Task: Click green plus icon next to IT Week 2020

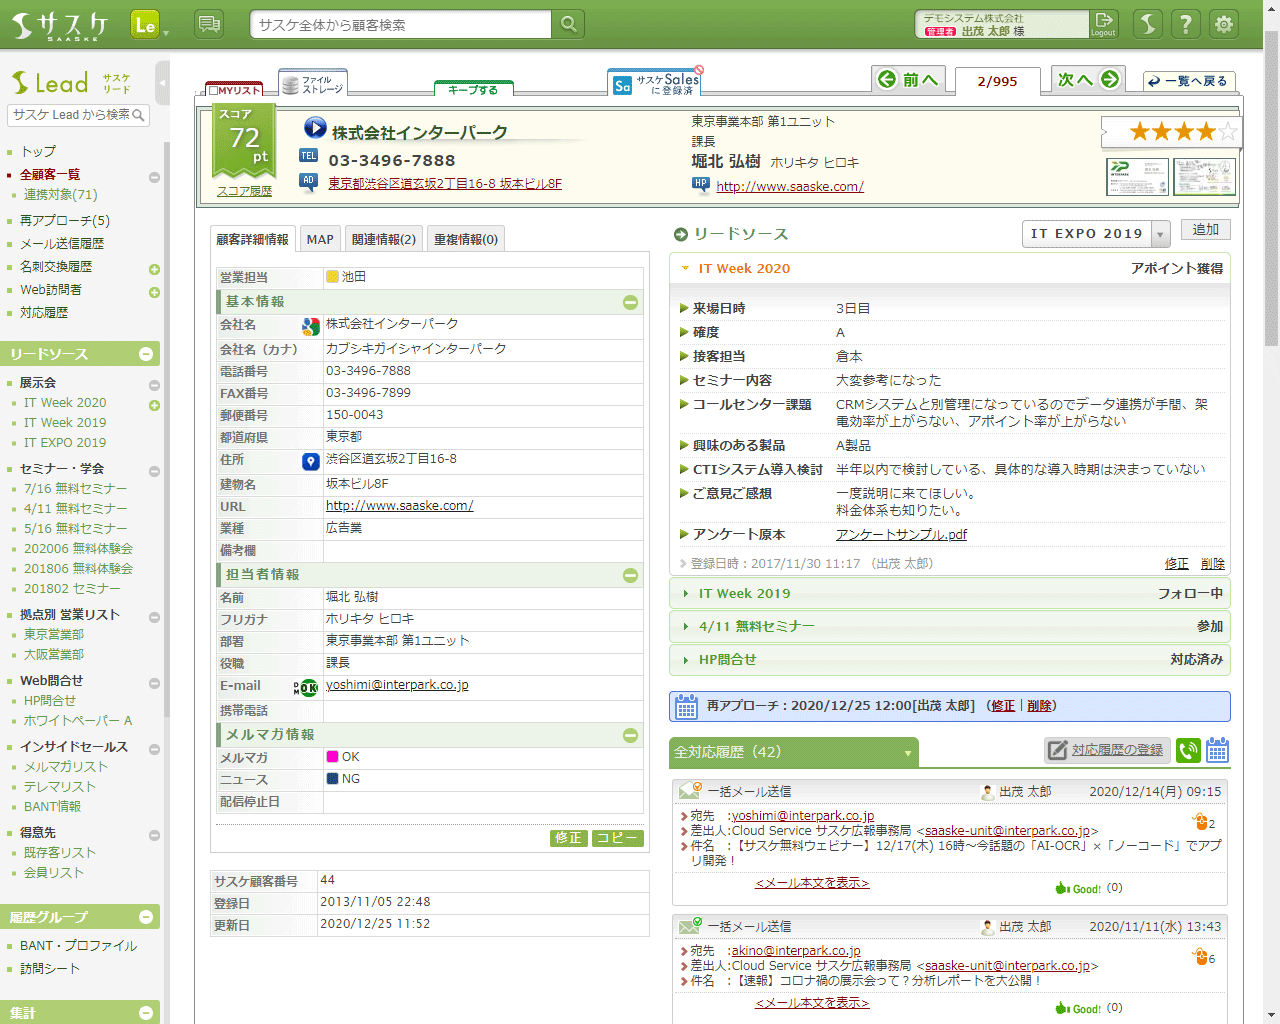Action: tap(154, 405)
